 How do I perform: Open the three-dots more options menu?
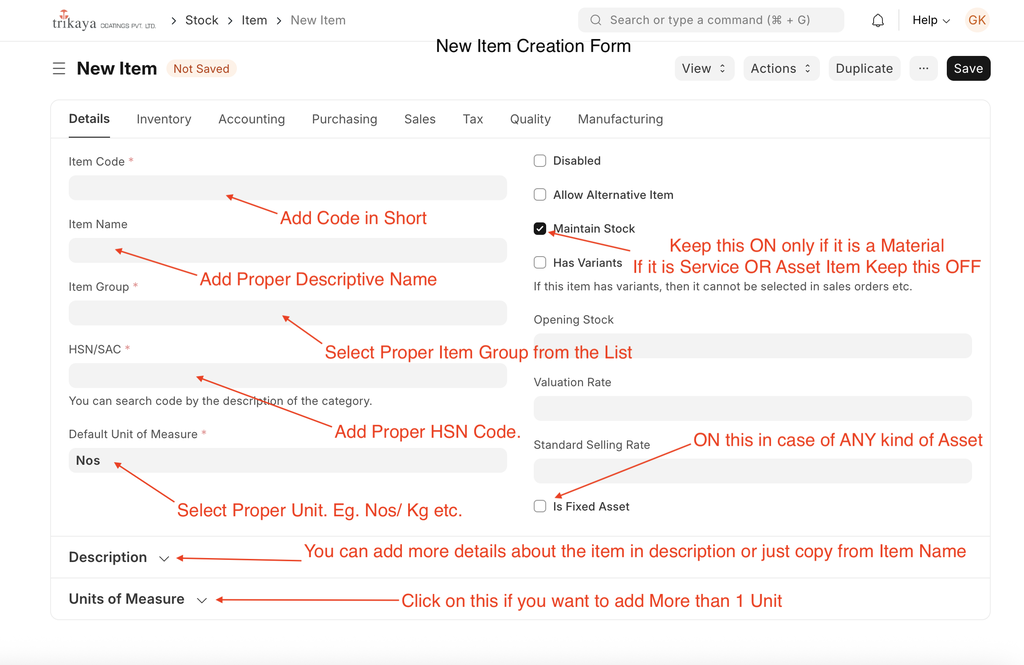pyautogui.click(x=923, y=69)
